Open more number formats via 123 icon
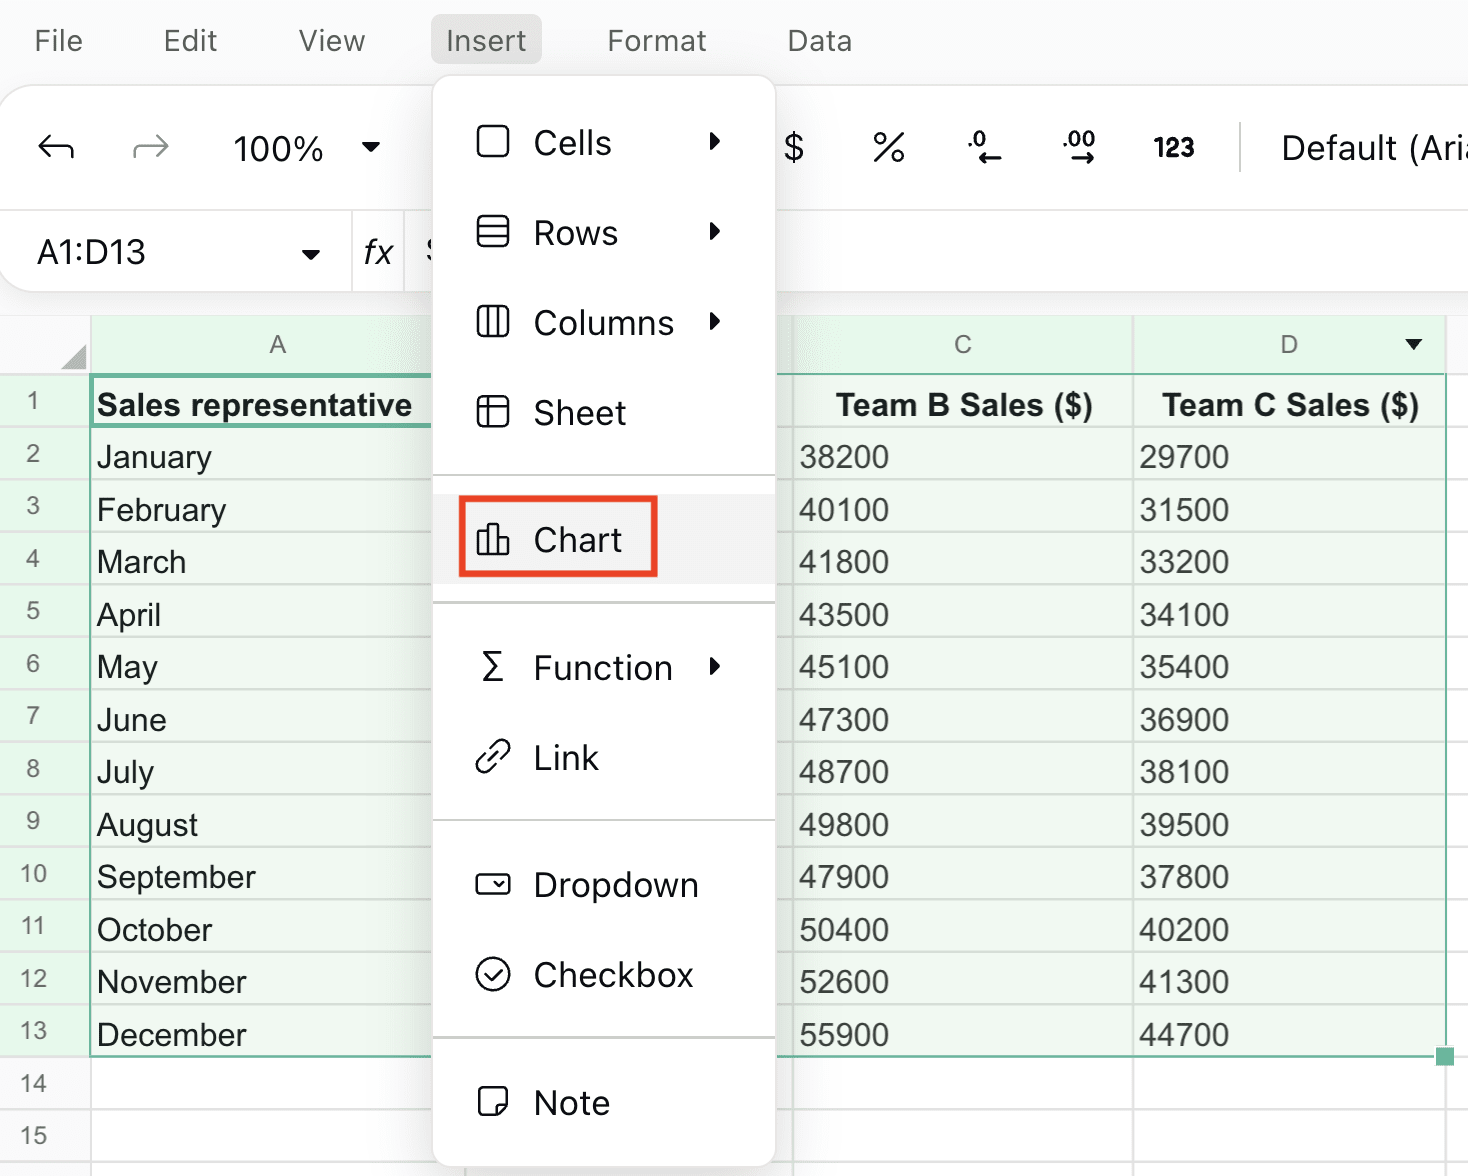 point(1172,147)
